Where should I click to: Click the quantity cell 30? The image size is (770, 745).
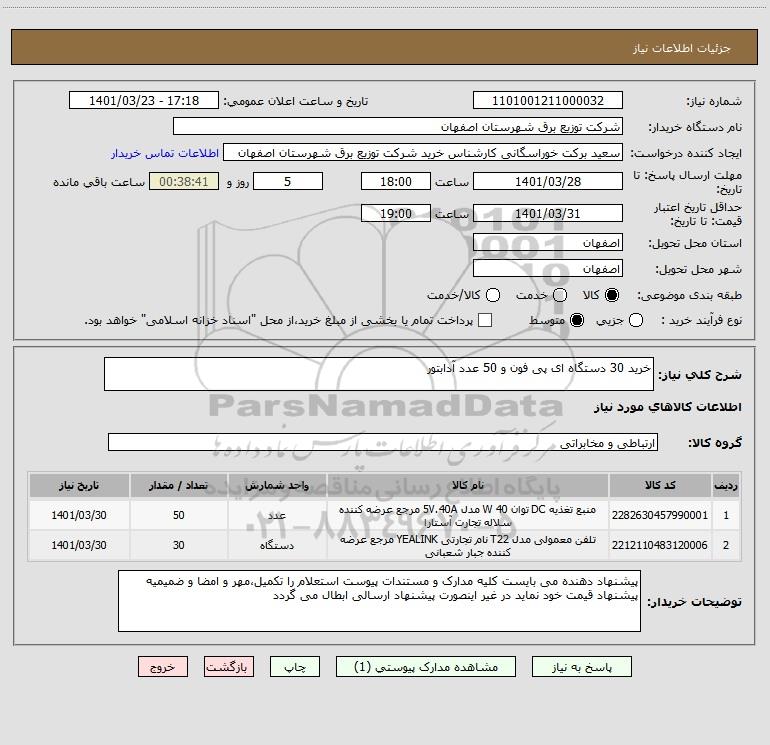coord(178,545)
